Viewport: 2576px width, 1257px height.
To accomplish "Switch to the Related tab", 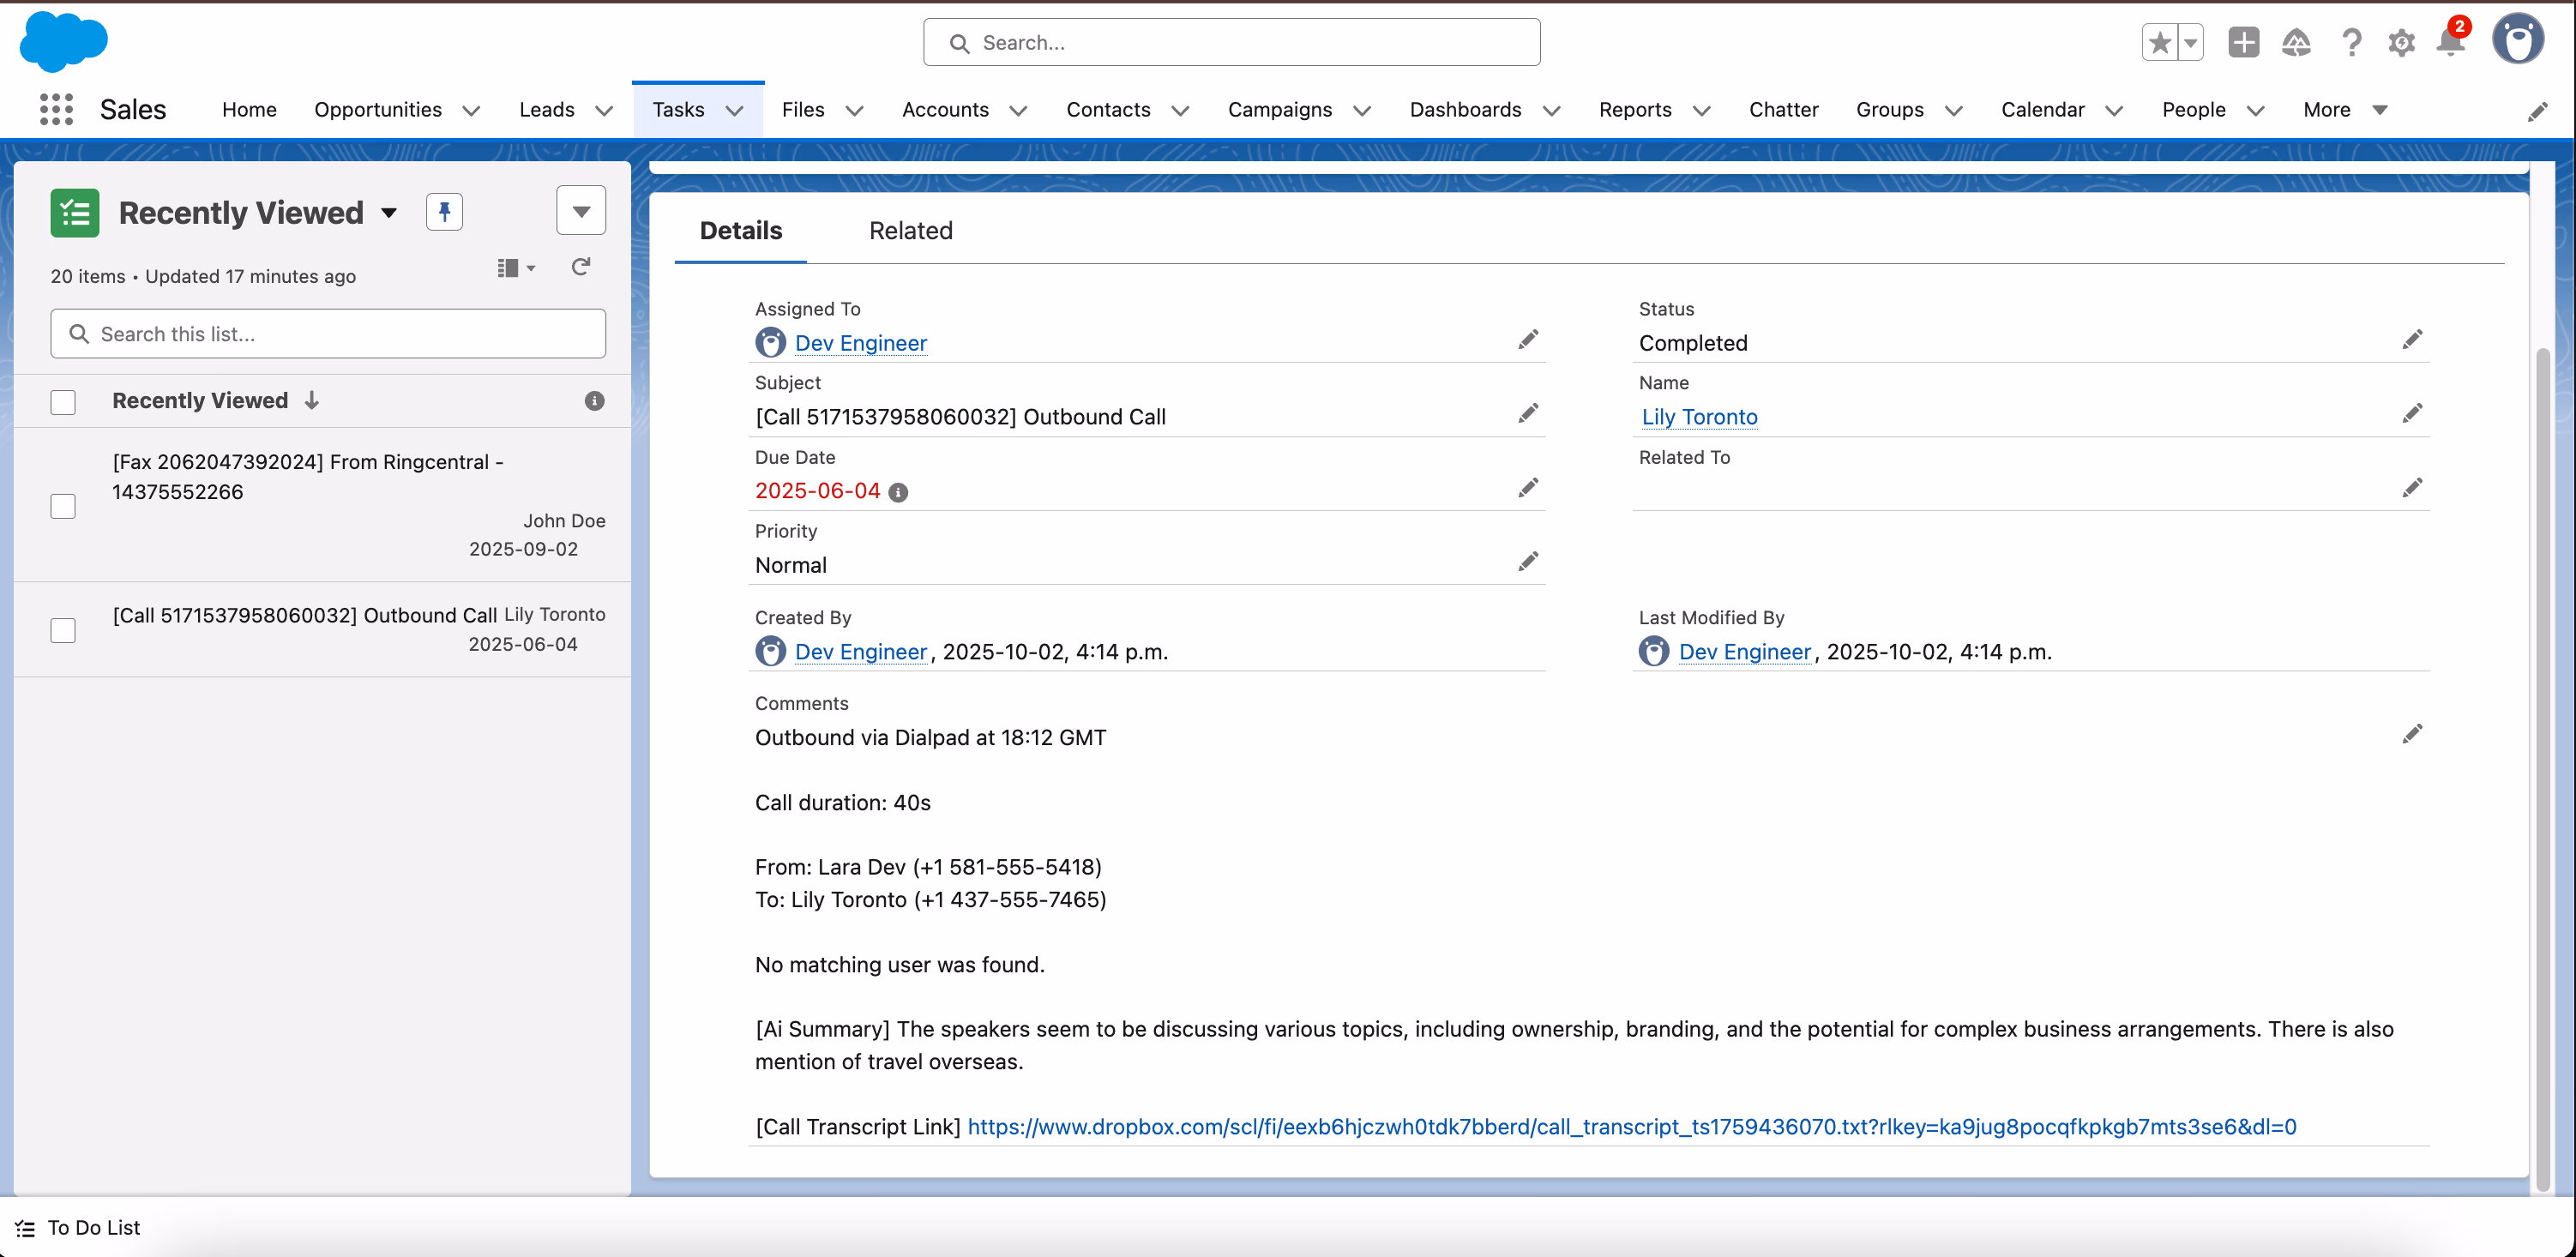I will click(910, 230).
